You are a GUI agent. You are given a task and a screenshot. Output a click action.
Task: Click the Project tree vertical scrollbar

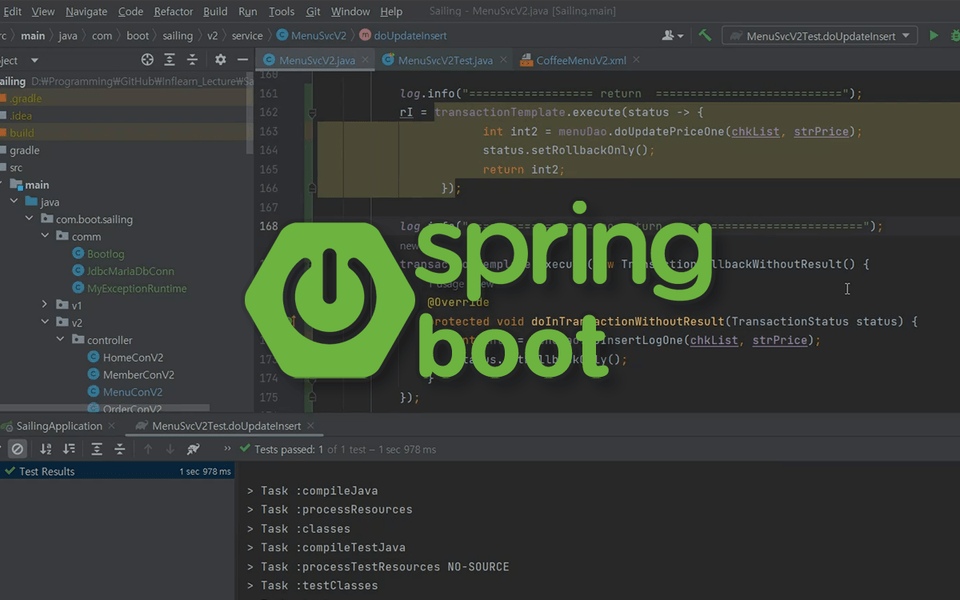[249, 113]
